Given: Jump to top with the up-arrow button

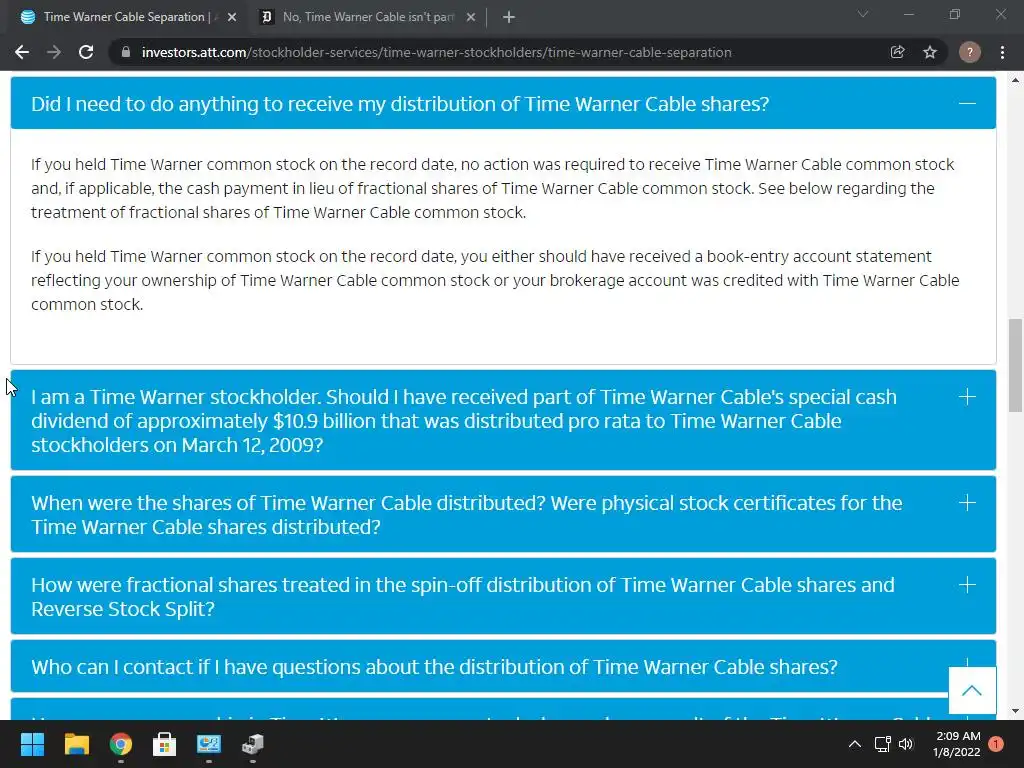Looking at the screenshot, I should pos(972,690).
